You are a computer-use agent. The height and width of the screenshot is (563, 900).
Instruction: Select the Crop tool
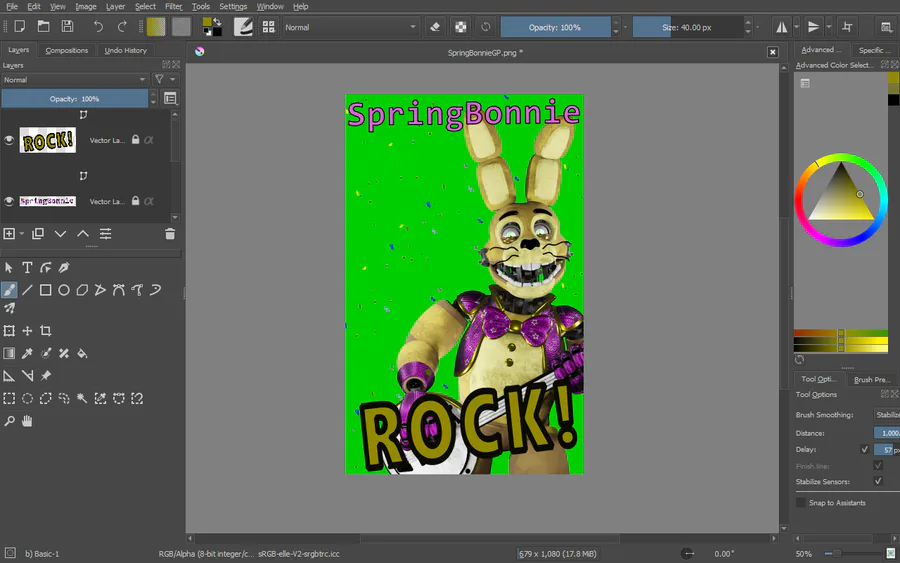[x=45, y=331]
